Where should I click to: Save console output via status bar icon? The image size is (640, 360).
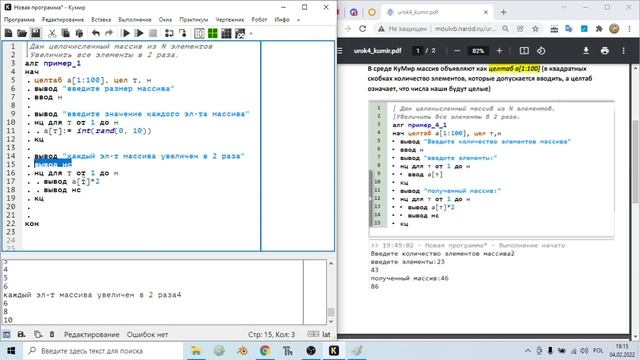[21, 334]
